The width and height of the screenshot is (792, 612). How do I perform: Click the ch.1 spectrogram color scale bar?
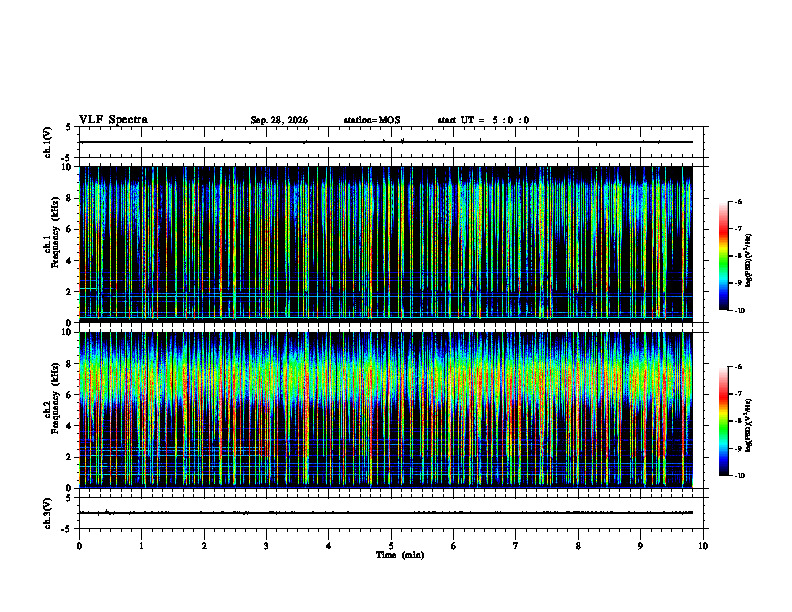[723, 256]
